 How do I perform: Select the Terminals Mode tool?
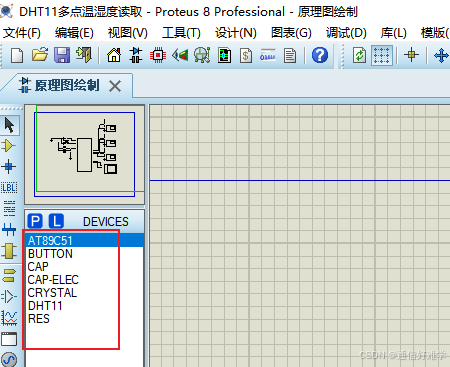[x=9, y=275]
